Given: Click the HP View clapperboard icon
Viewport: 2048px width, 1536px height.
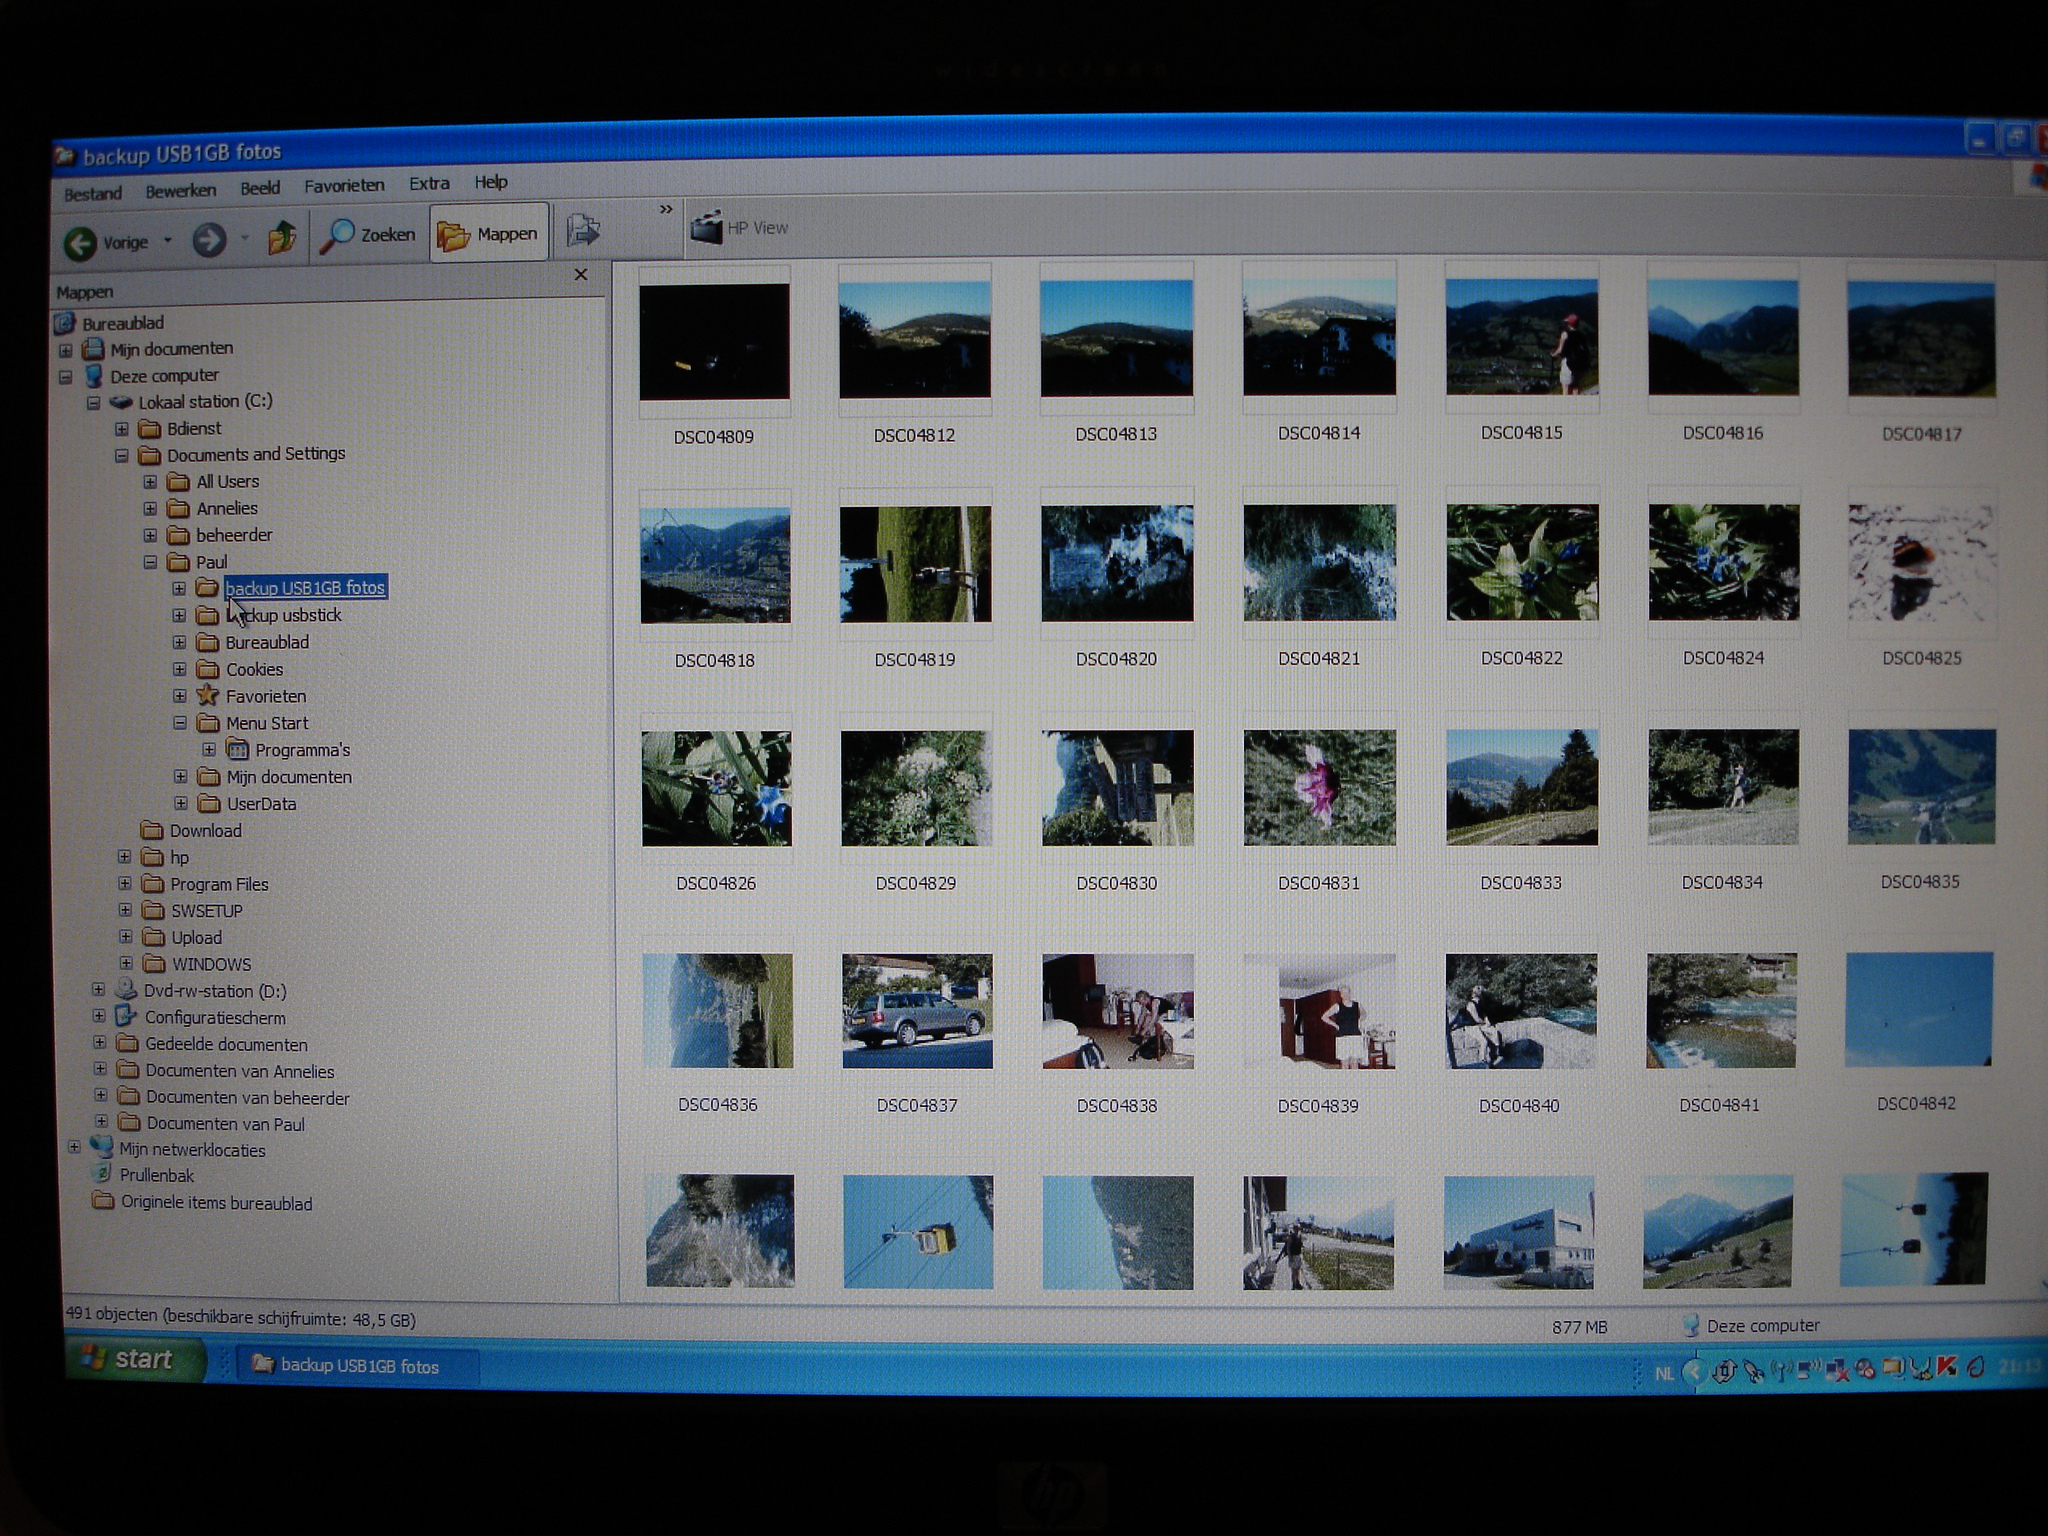Looking at the screenshot, I should tap(706, 228).
